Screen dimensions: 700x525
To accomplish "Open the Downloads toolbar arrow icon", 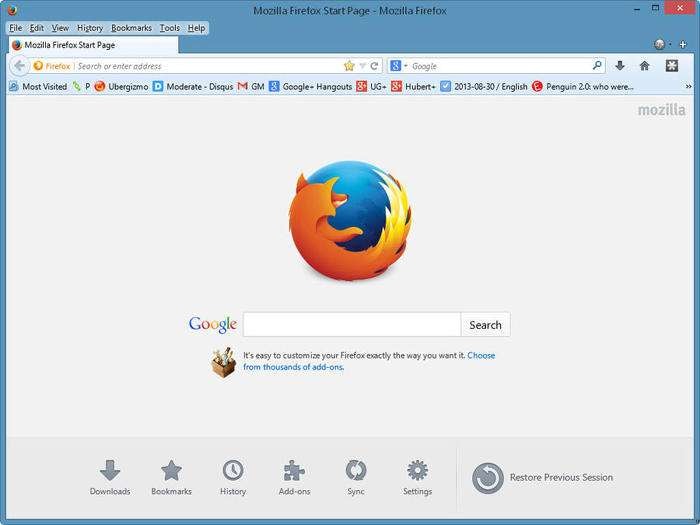I will coord(619,66).
